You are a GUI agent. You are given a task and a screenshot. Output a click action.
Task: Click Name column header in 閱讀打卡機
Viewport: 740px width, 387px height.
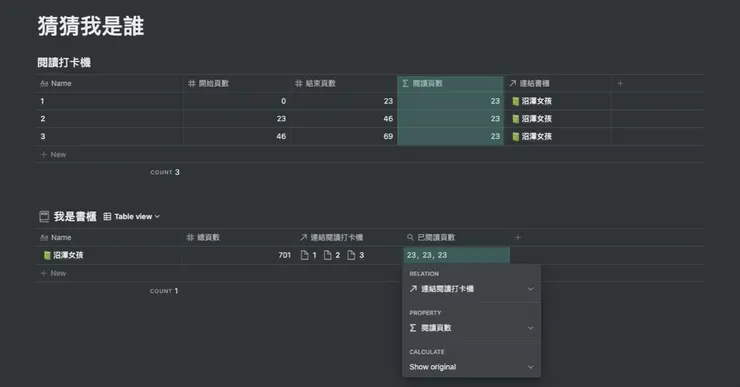[x=109, y=84]
